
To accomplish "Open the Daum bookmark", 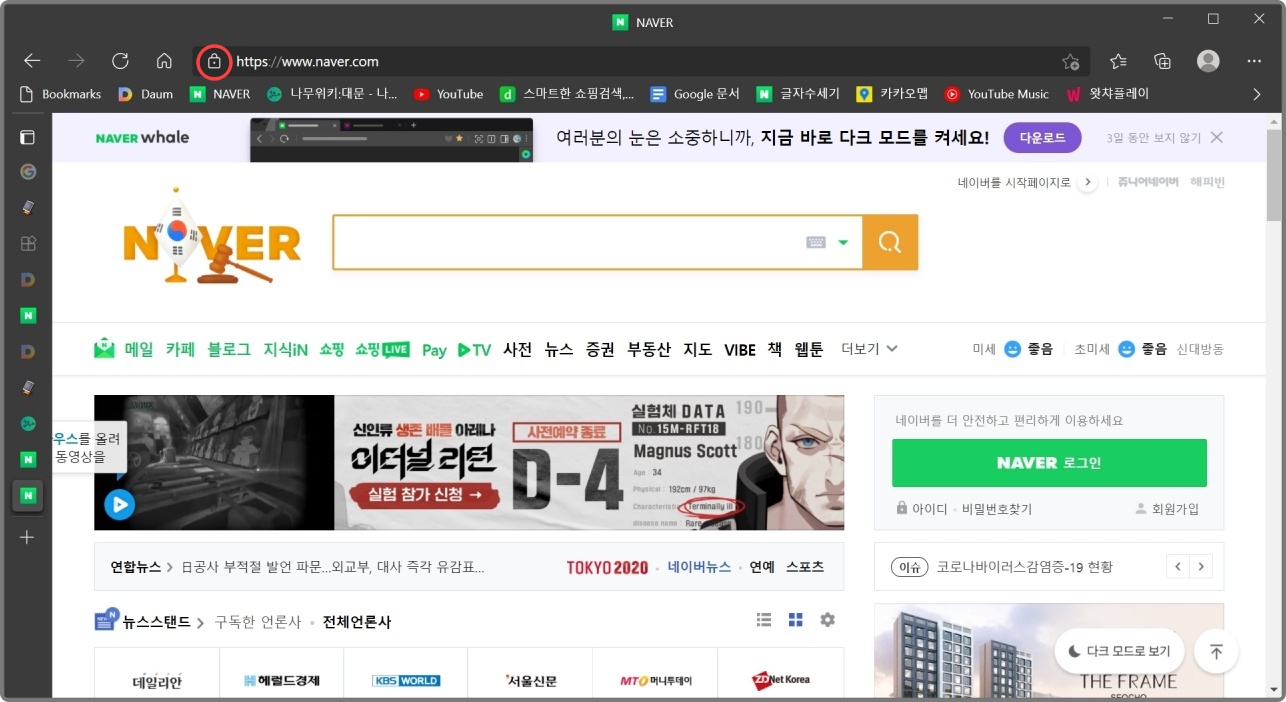I will (145, 94).
